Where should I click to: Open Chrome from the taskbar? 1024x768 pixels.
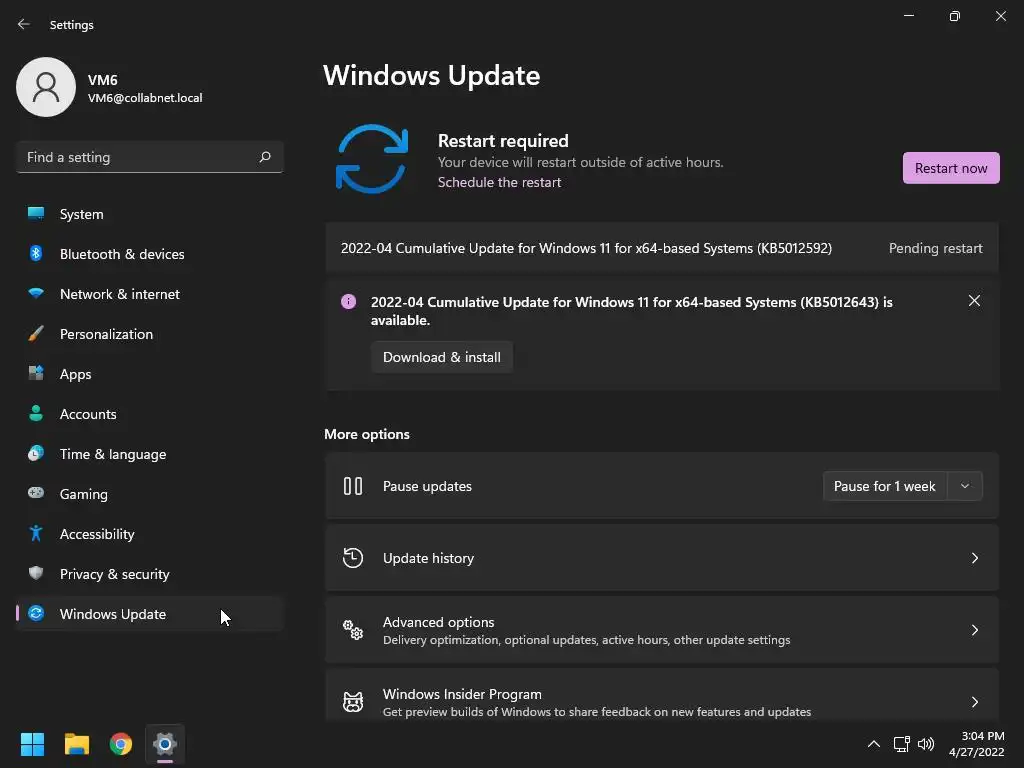(121, 744)
